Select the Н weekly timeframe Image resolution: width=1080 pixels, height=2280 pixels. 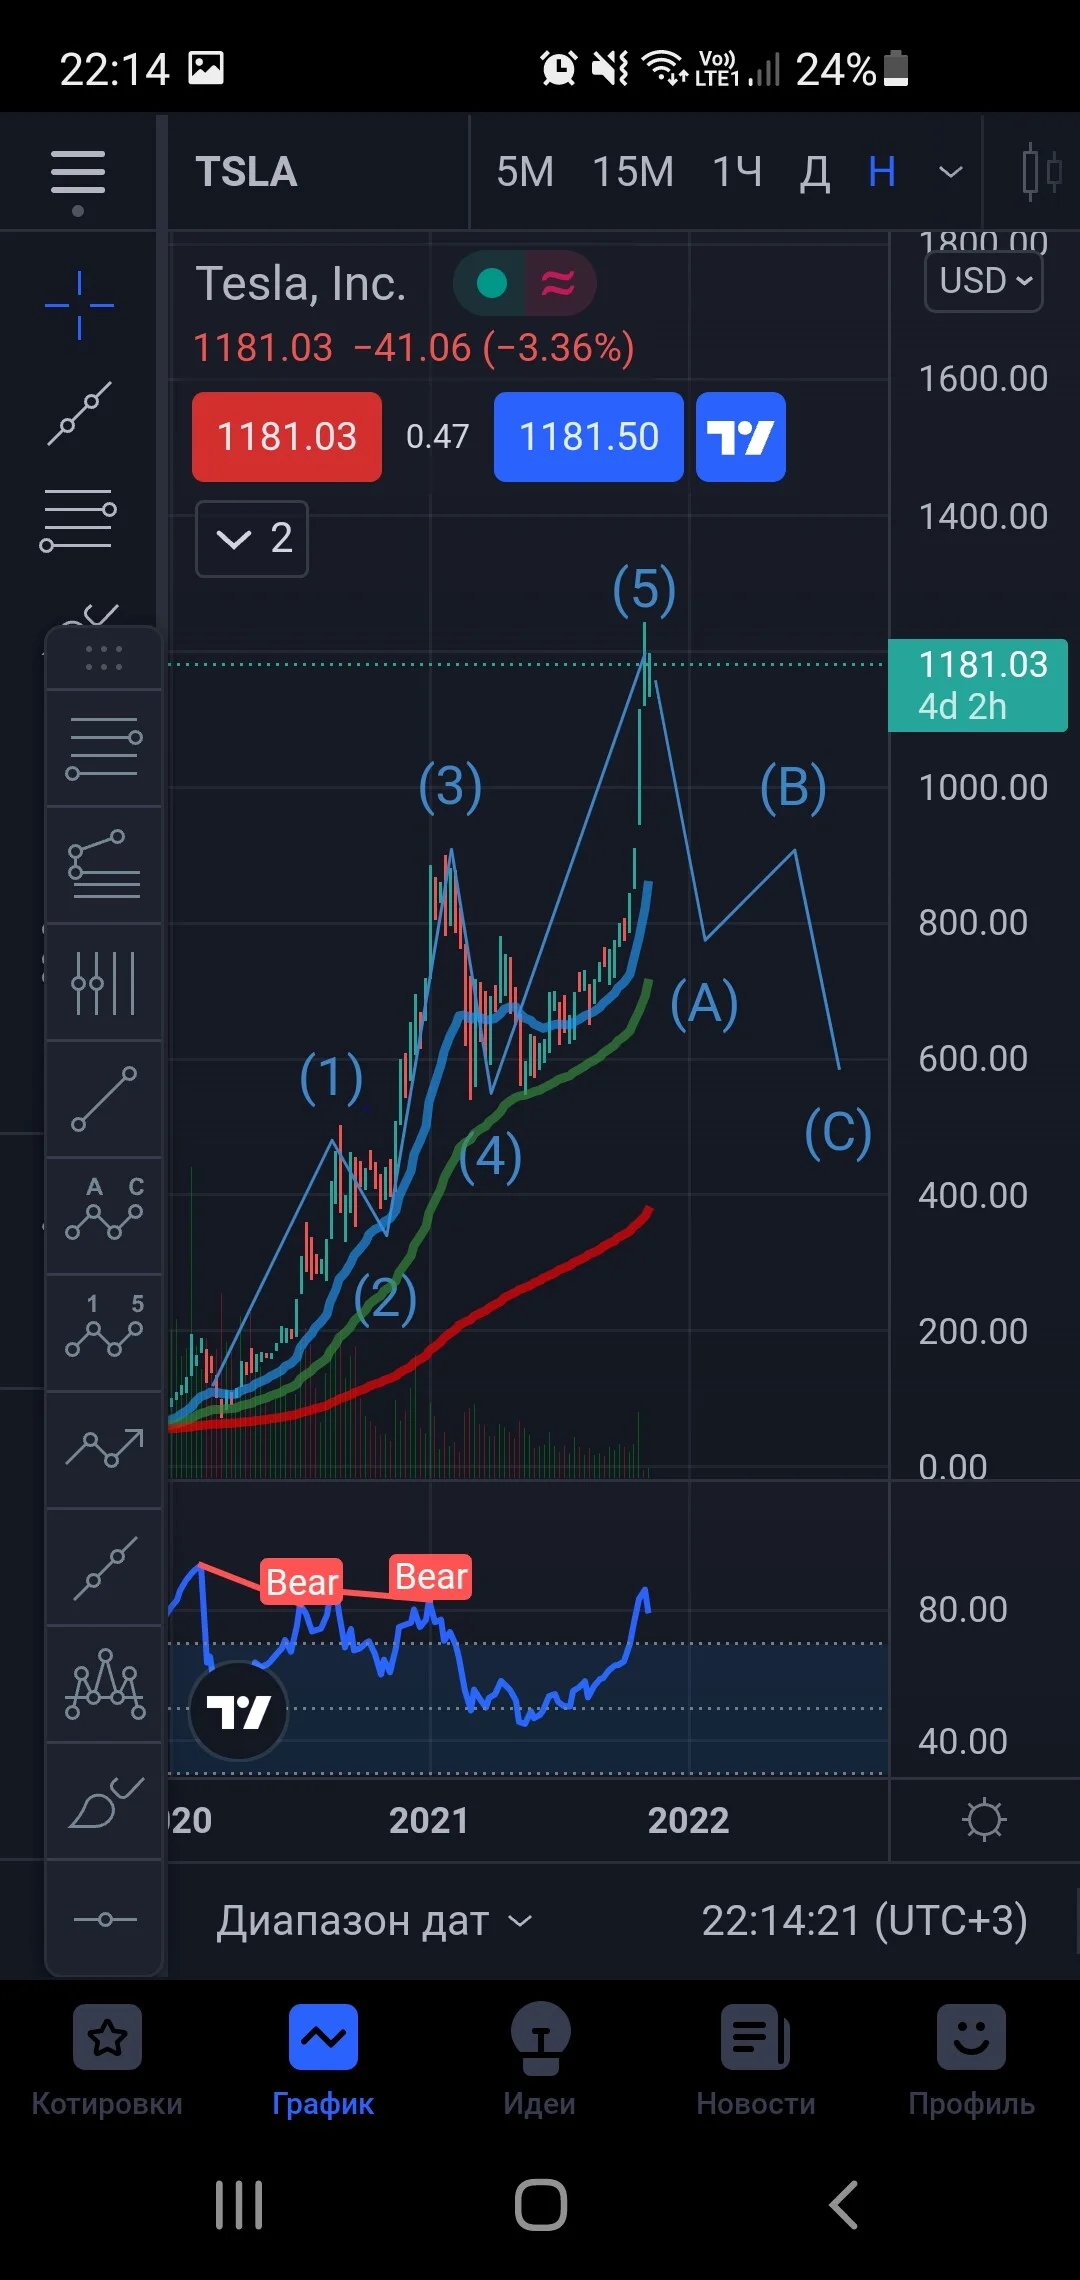[882, 172]
